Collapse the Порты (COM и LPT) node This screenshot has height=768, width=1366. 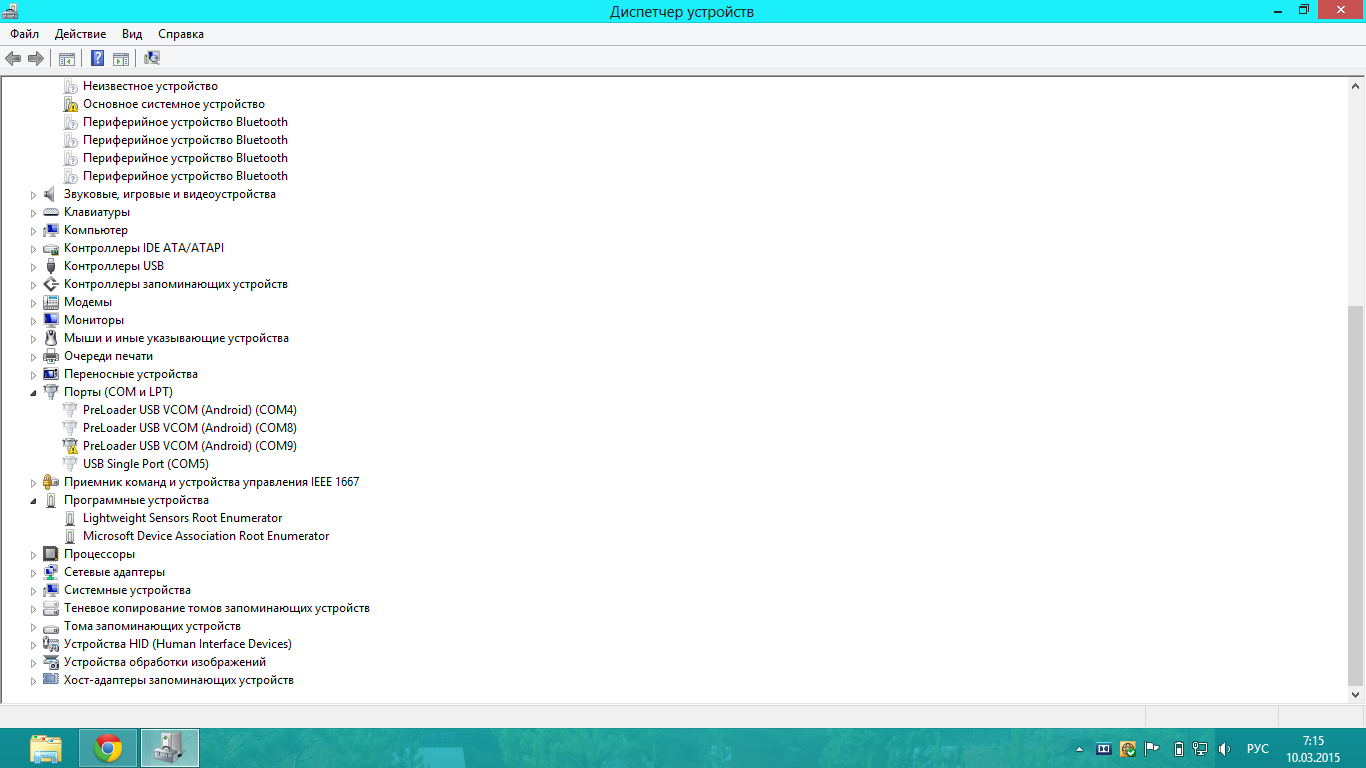[33, 393]
